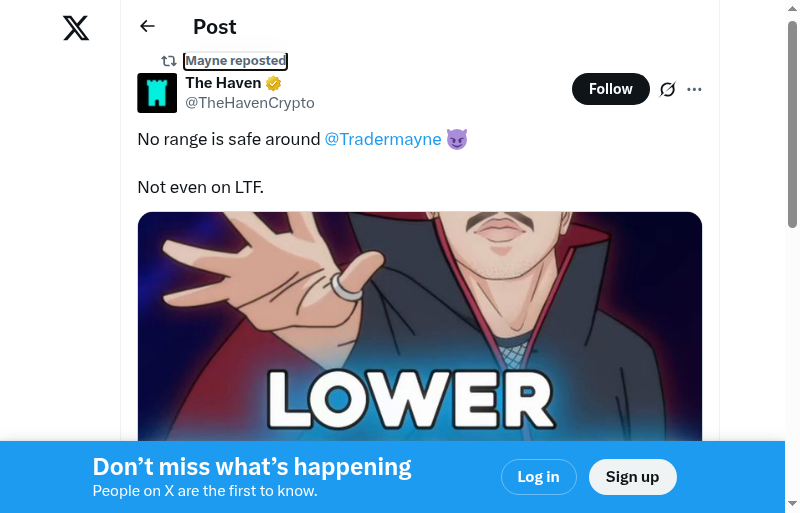Open the Mayne reposted link

click(x=236, y=61)
